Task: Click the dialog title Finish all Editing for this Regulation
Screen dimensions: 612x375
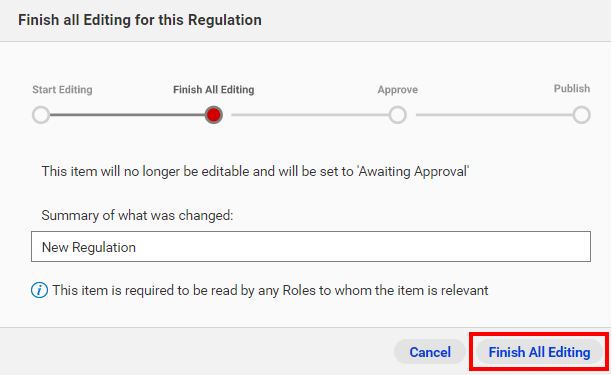Action: [x=140, y=20]
